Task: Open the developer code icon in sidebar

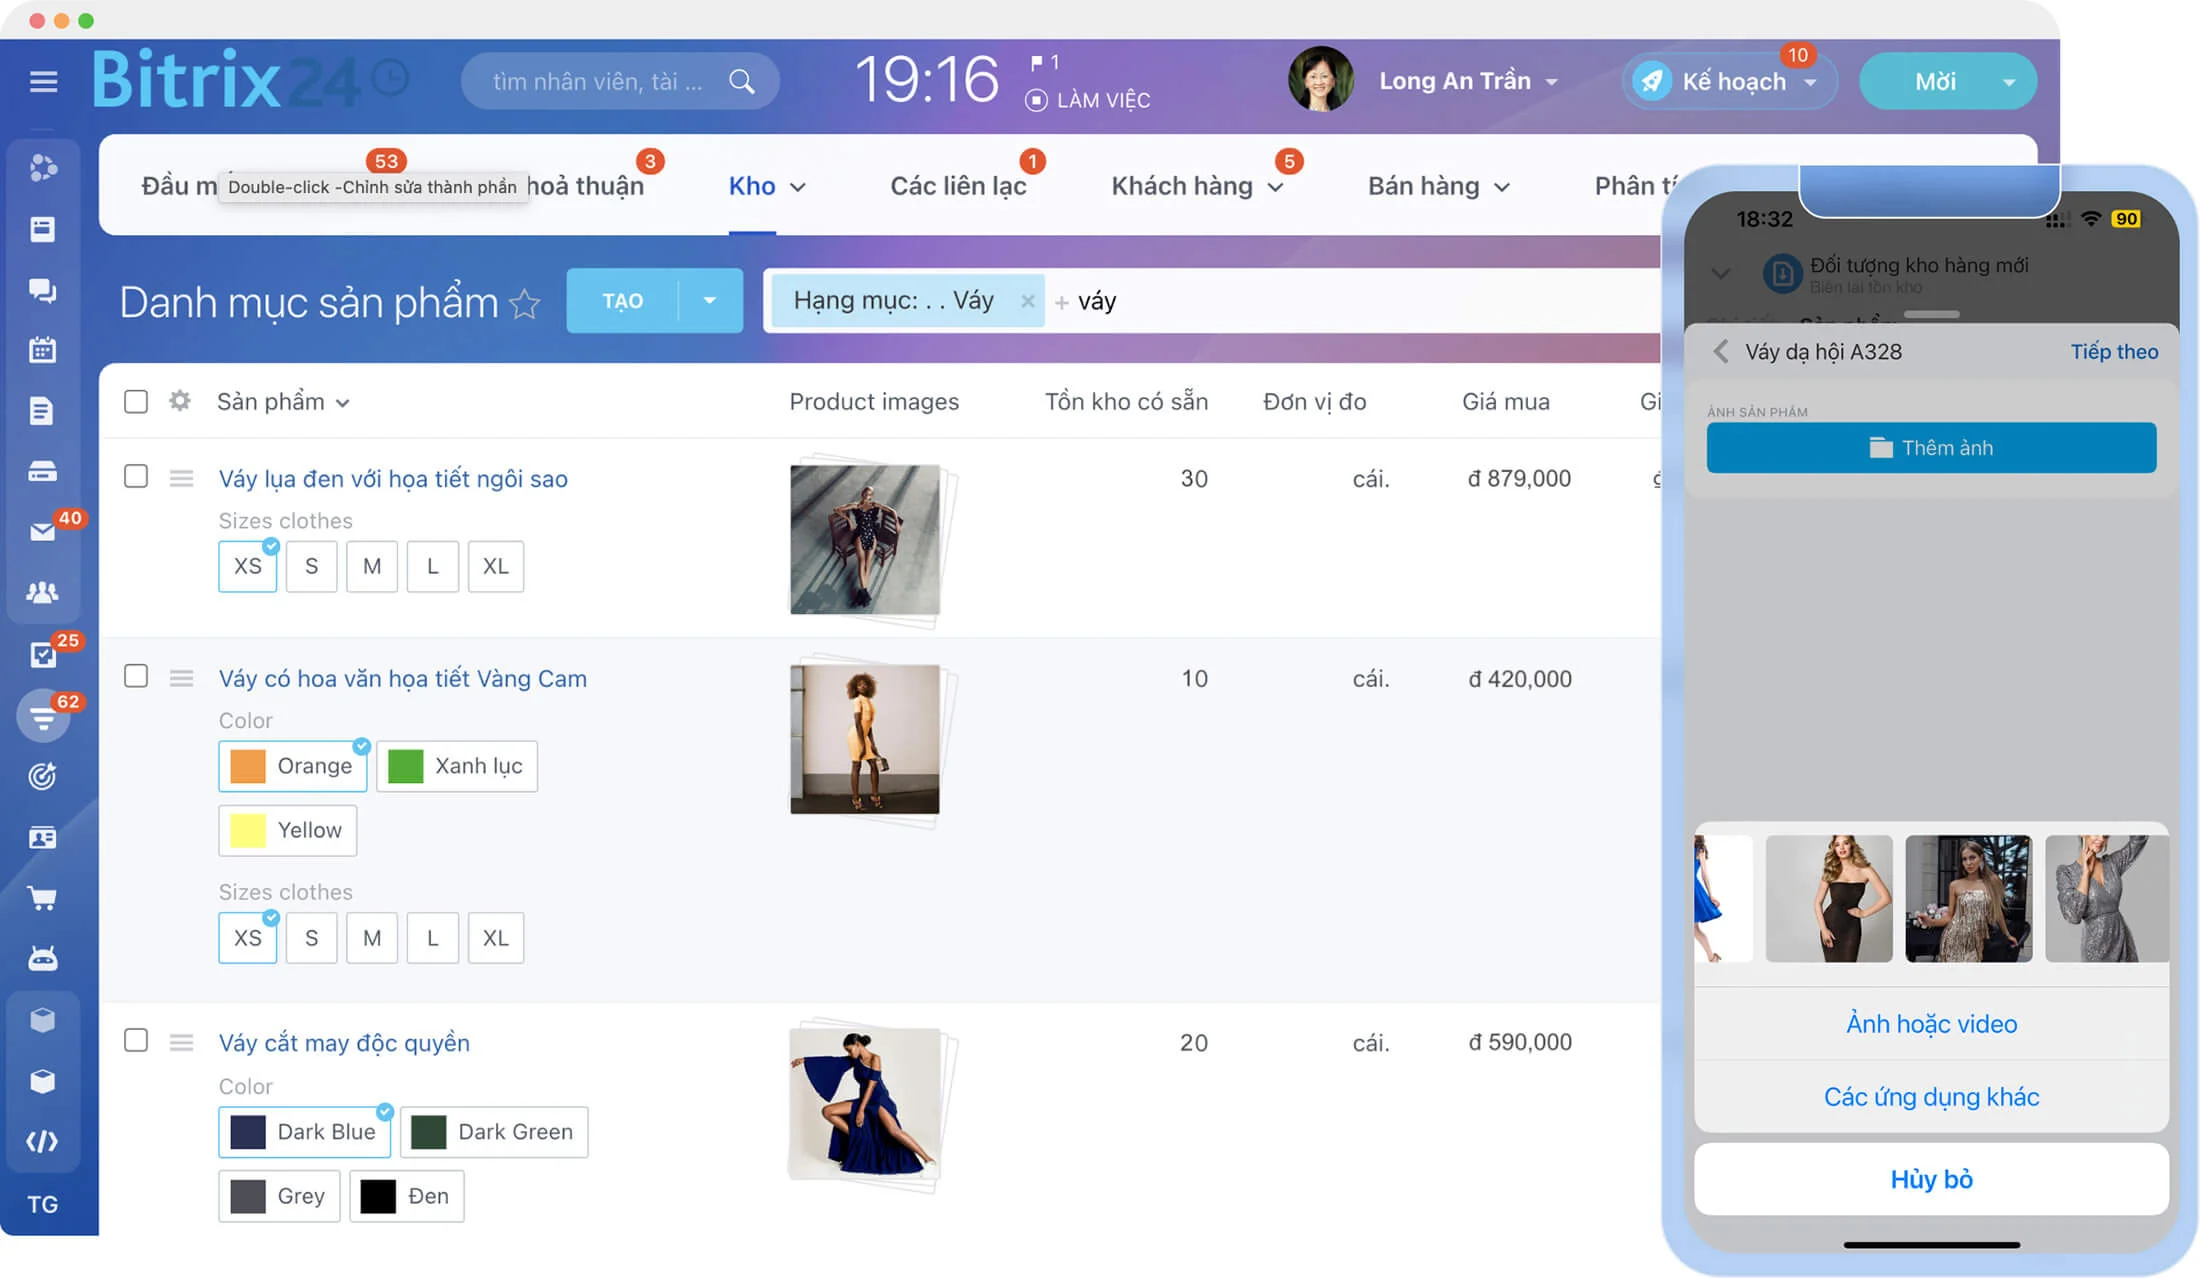Action: click(x=42, y=1141)
